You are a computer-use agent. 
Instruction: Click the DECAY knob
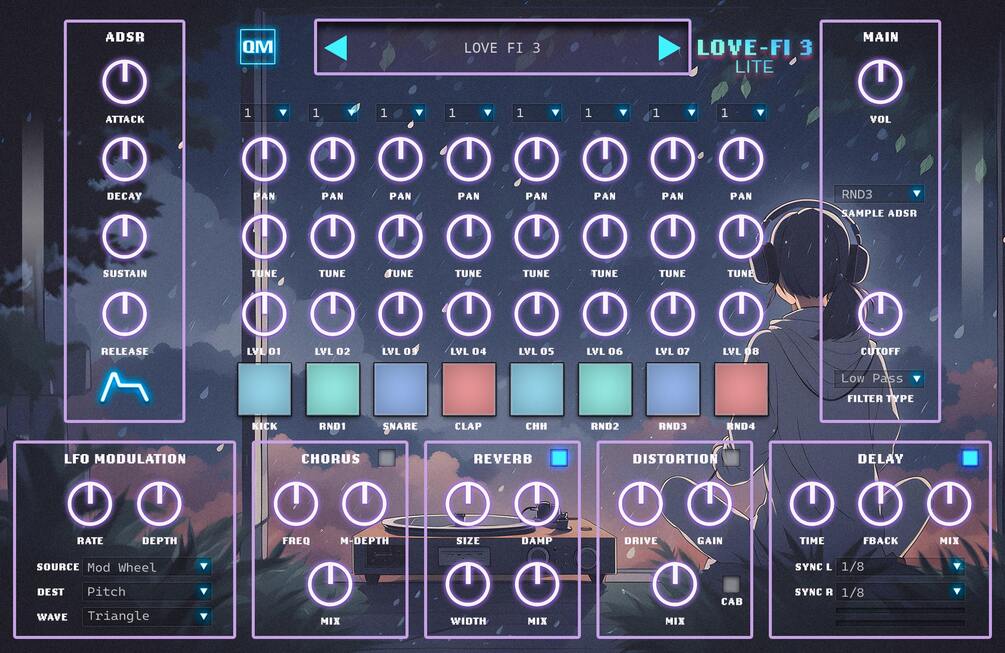[124, 159]
